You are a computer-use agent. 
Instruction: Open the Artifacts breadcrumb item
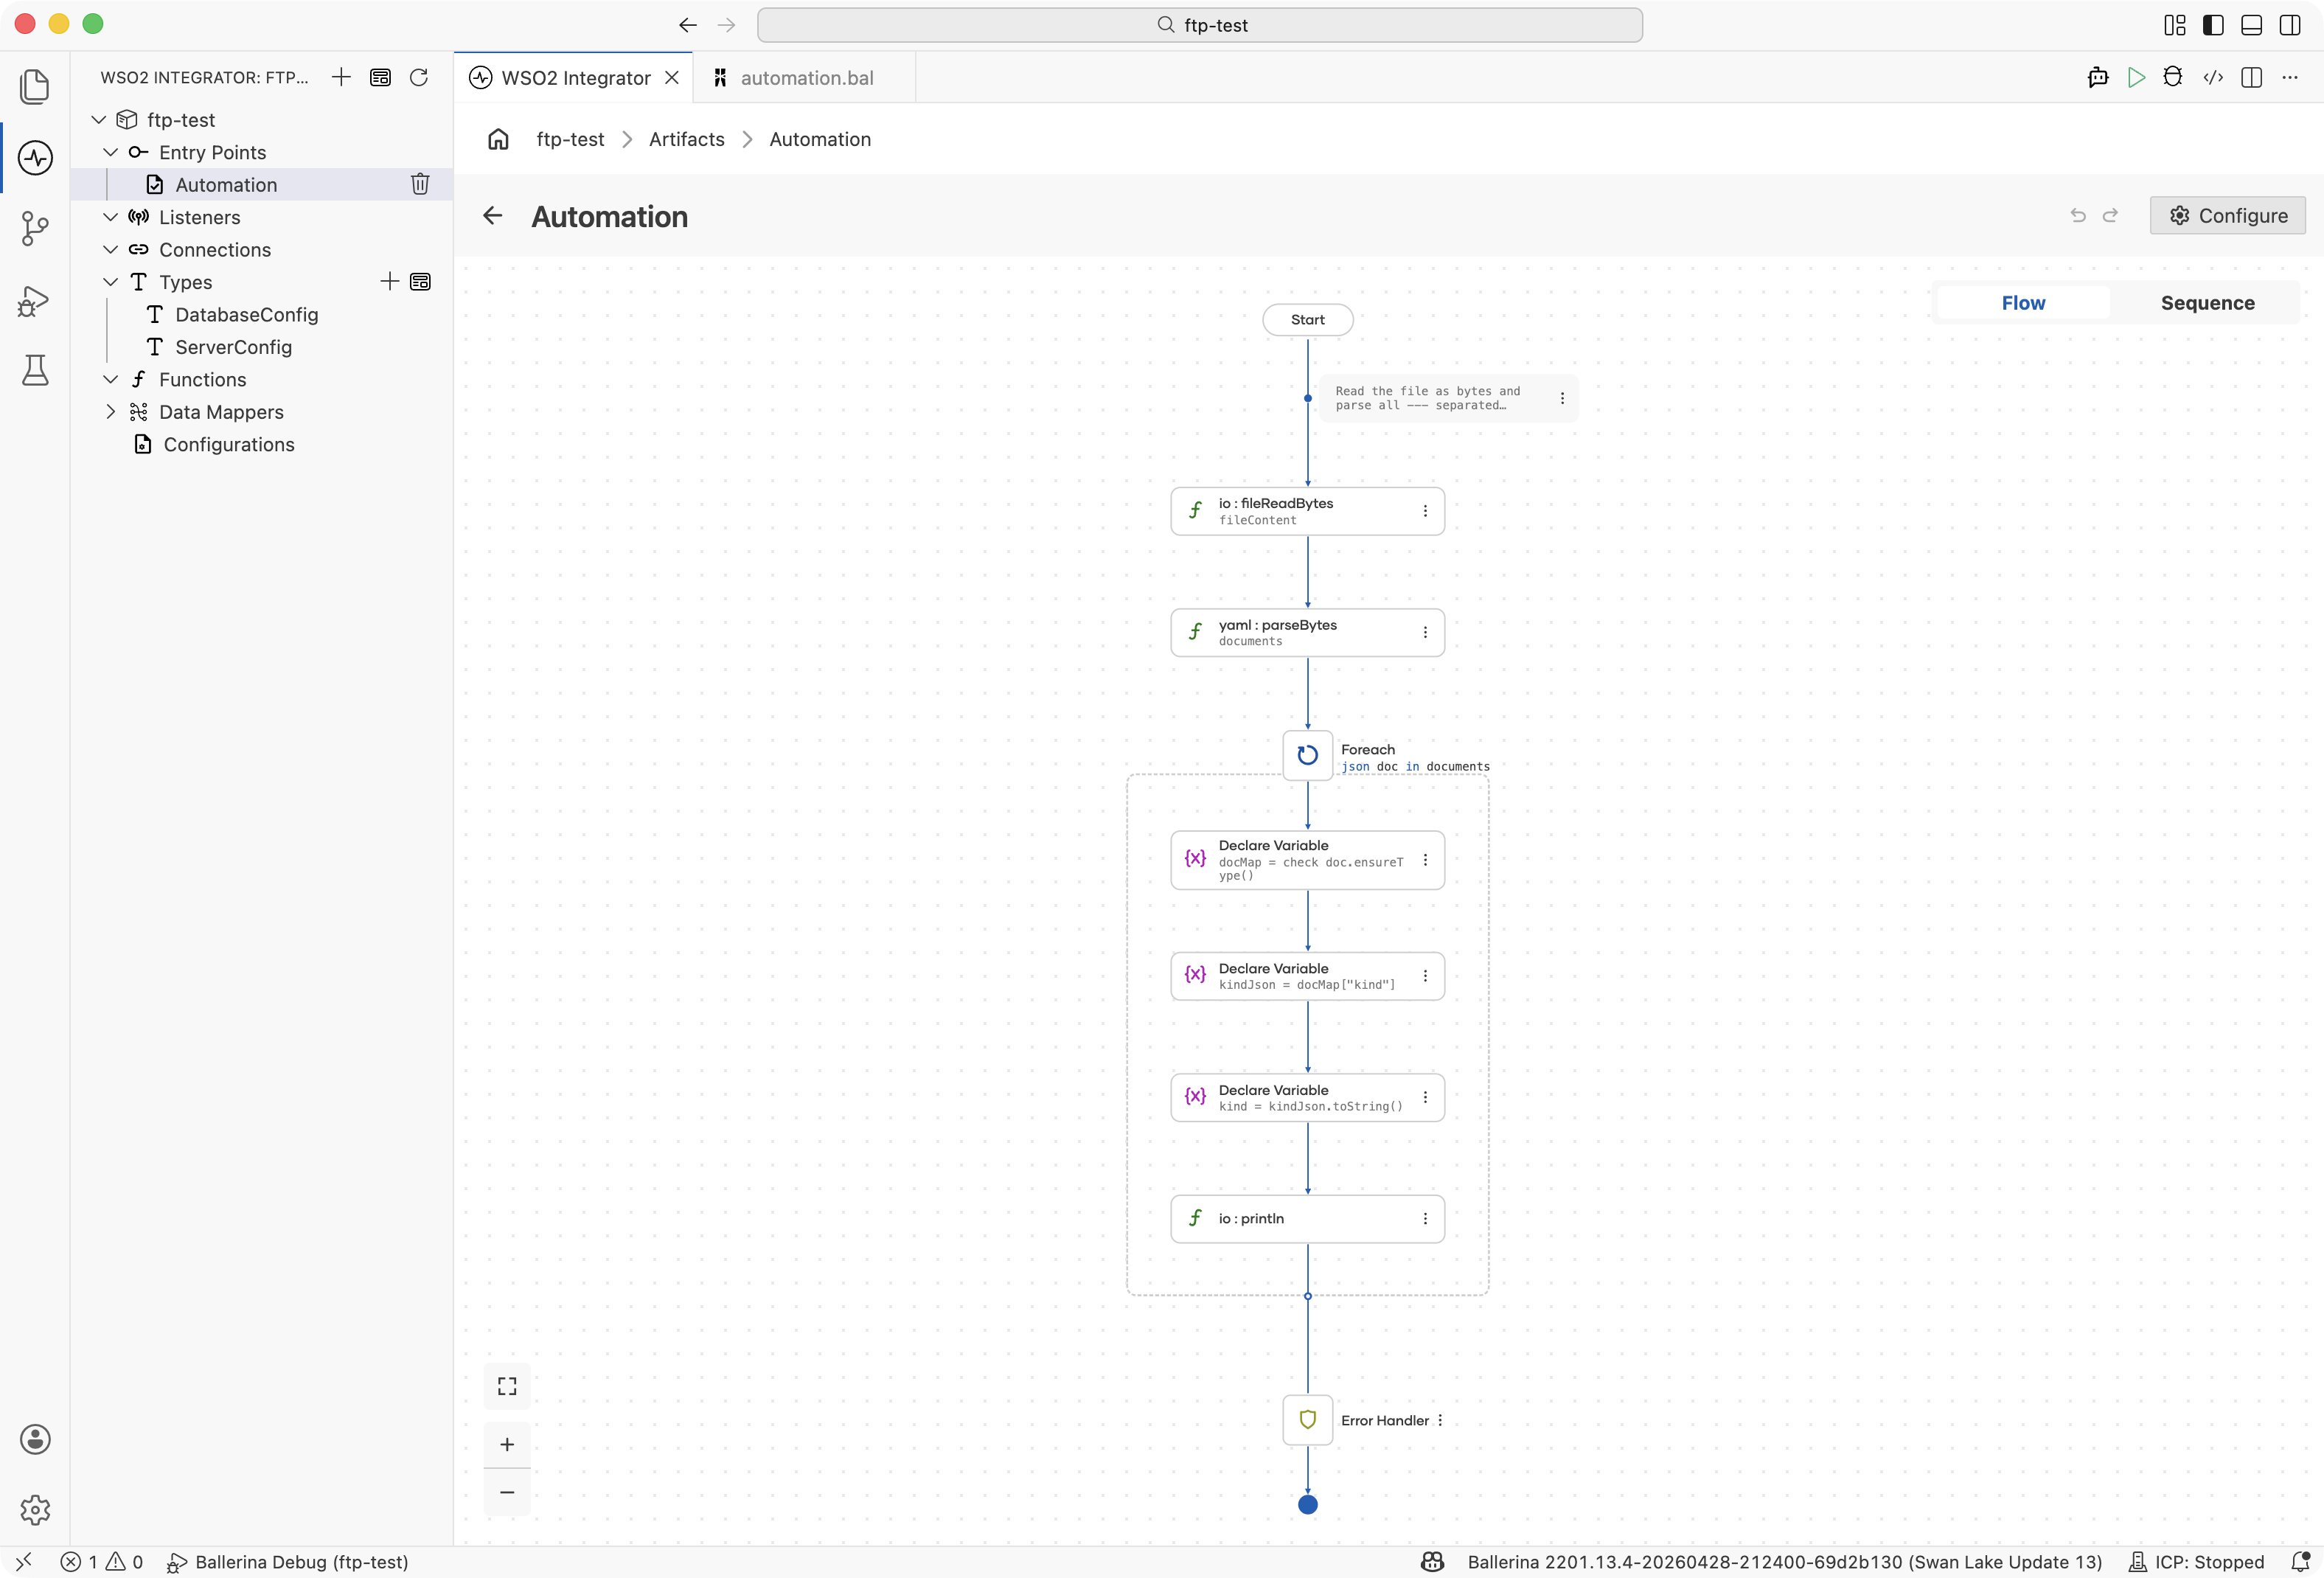pyautogui.click(x=686, y=139)
